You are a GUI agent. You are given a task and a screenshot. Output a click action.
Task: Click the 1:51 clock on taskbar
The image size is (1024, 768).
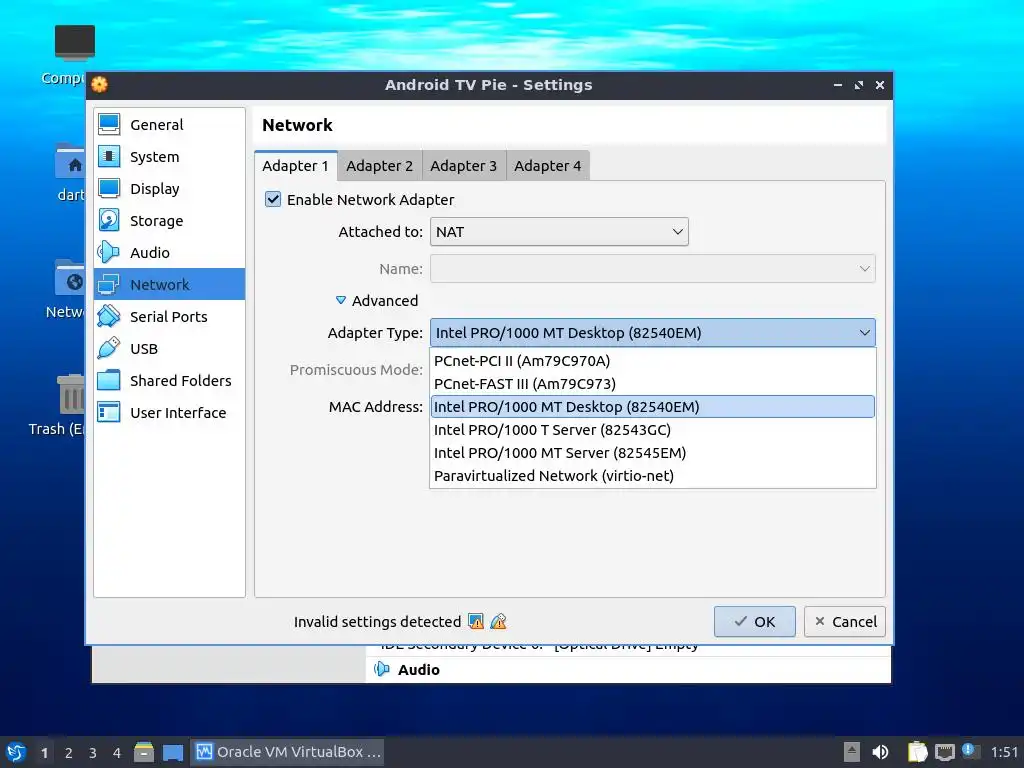pyautogui.click(x=1004, y=752)
